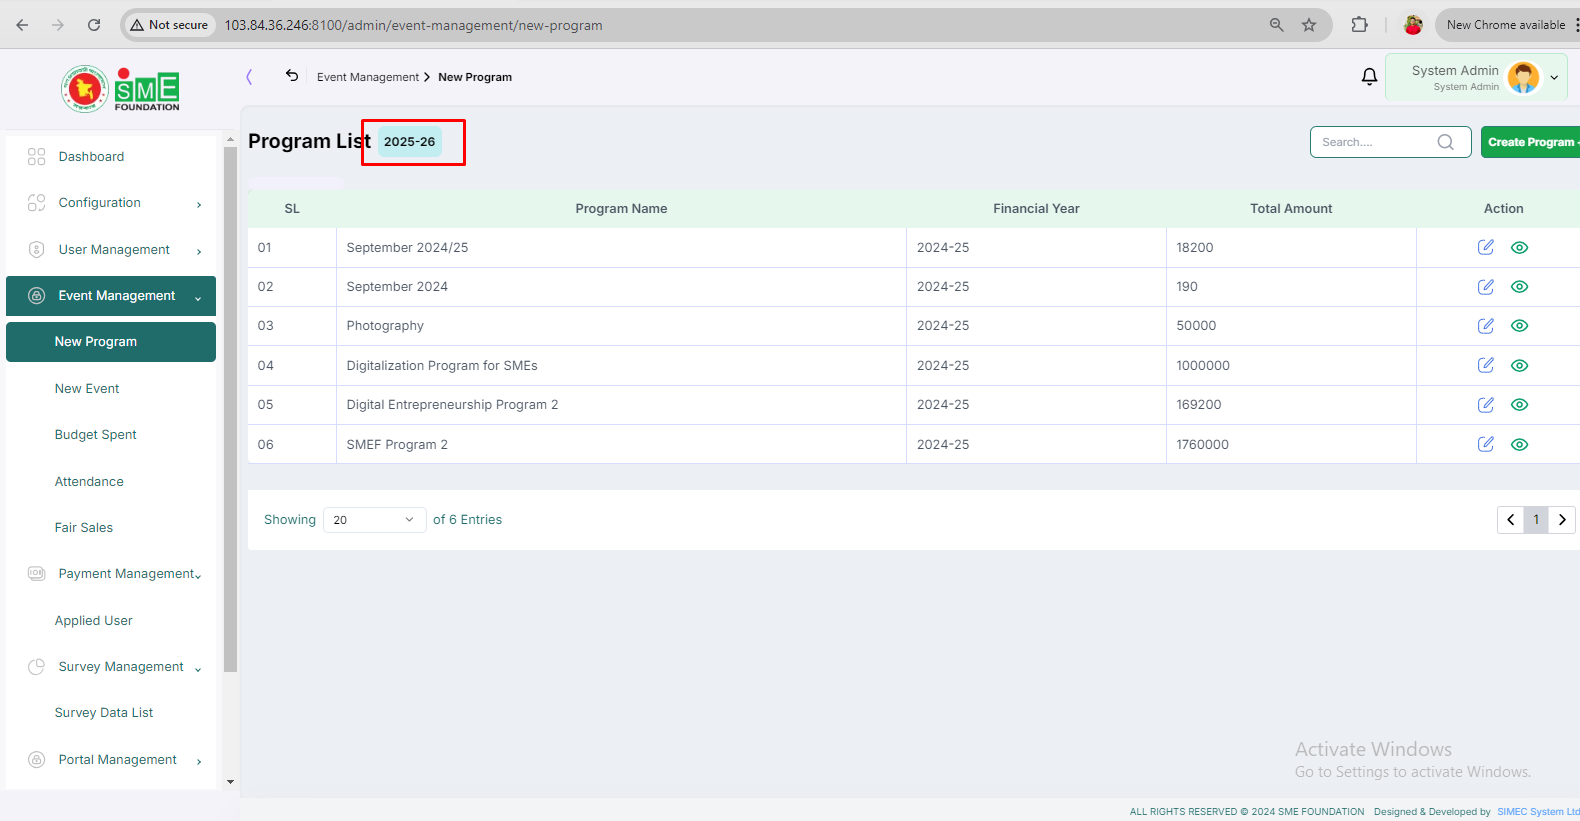Screen dimensions: 1580x821
Task: Click the browser back arrow
Action: [22, 25]
